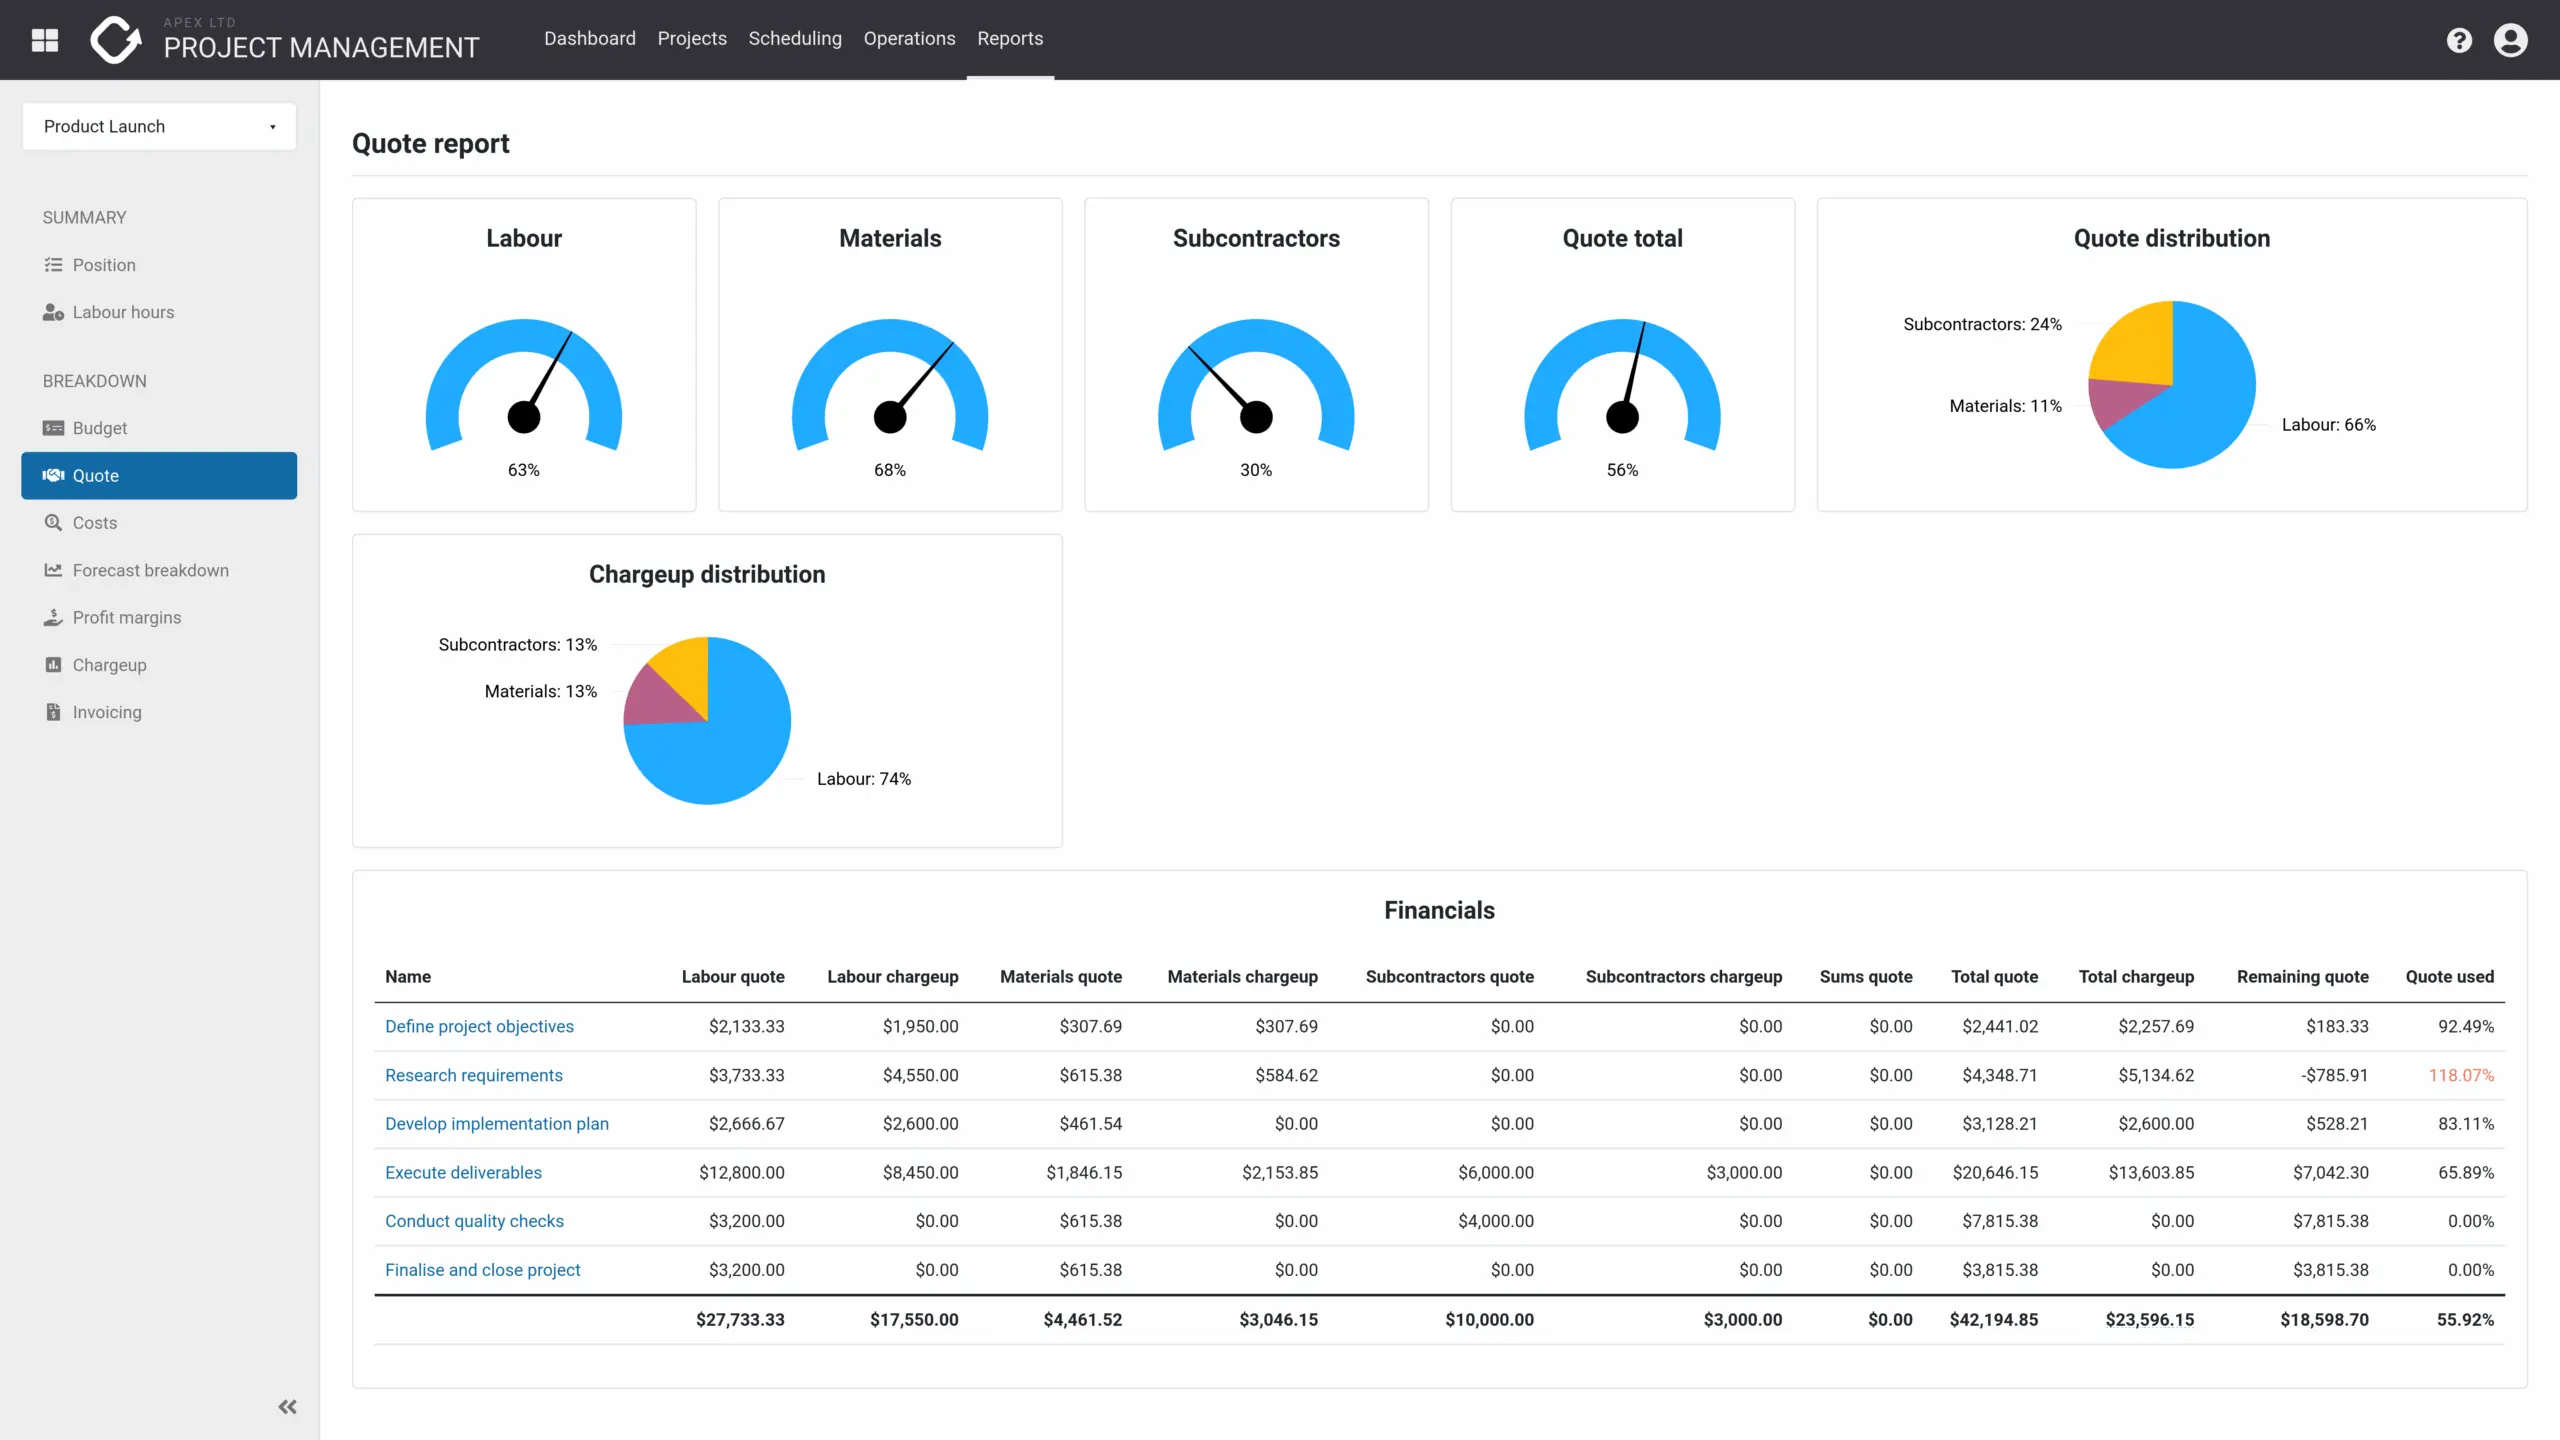Switch to the Scheduling menu item
Image resolution: width=2560 pixels, height=1440 pixels.
[794, 39]
